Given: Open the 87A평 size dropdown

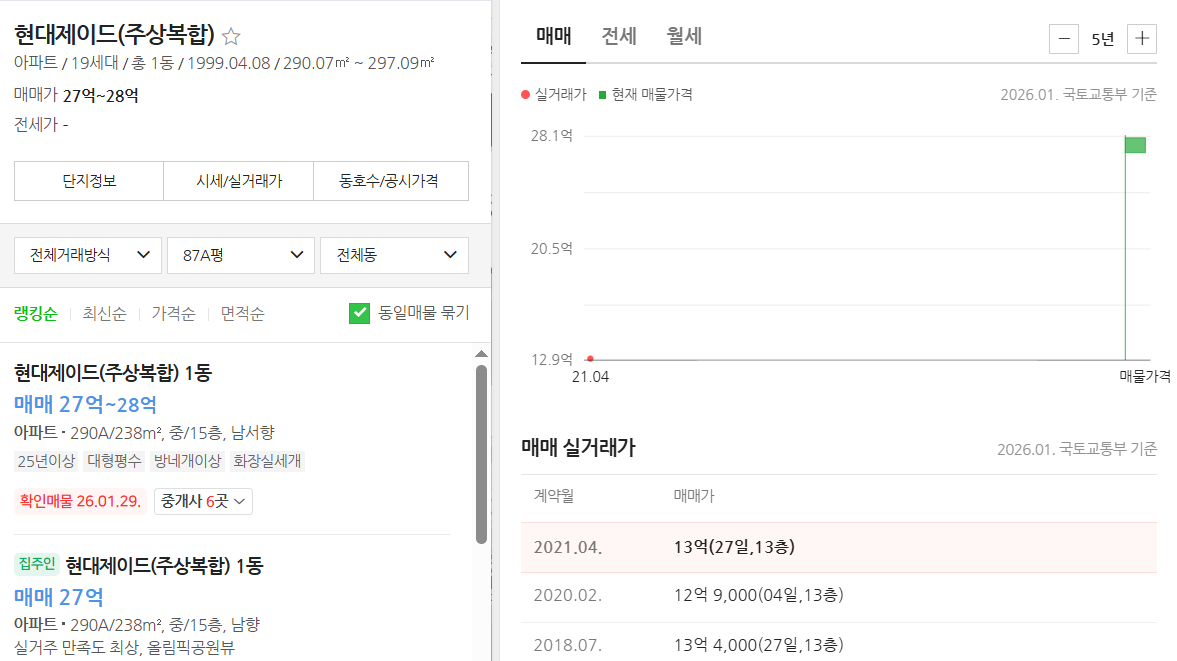Looking at the screenshot, I should (241, 255).
